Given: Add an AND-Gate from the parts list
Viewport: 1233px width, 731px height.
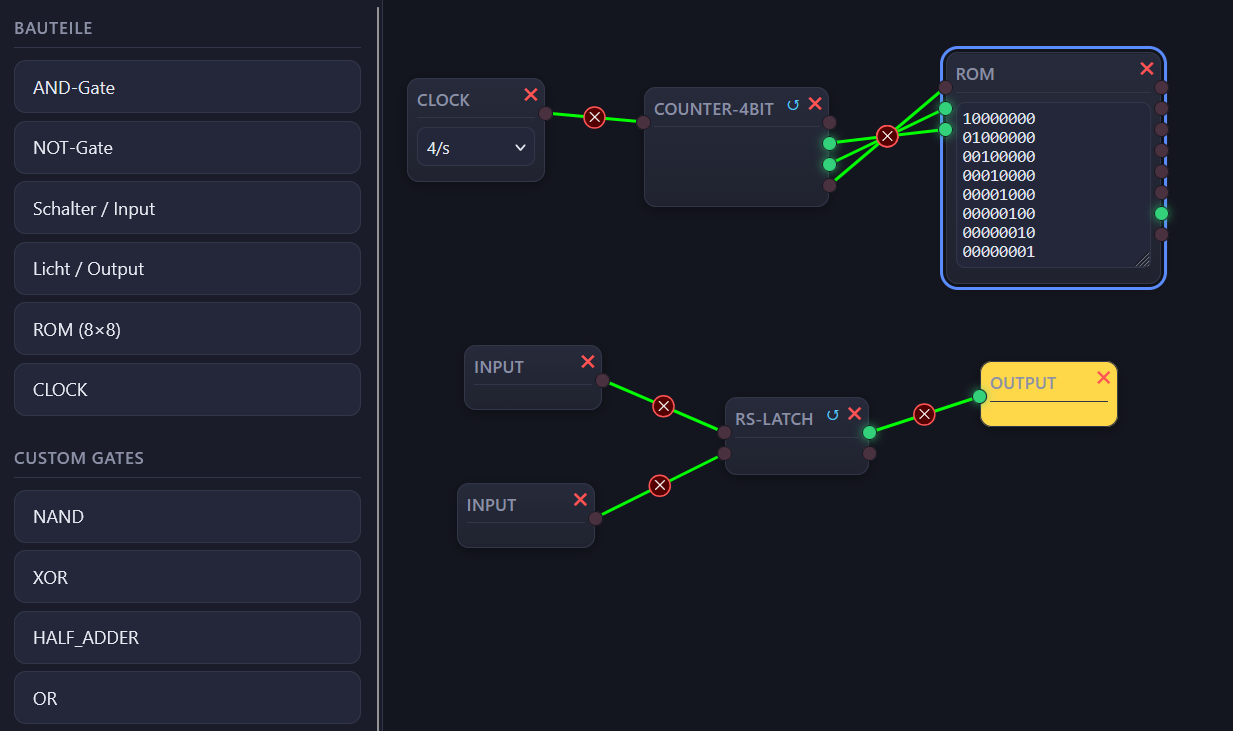Looking at the screenshot, I should pos(187,87).
